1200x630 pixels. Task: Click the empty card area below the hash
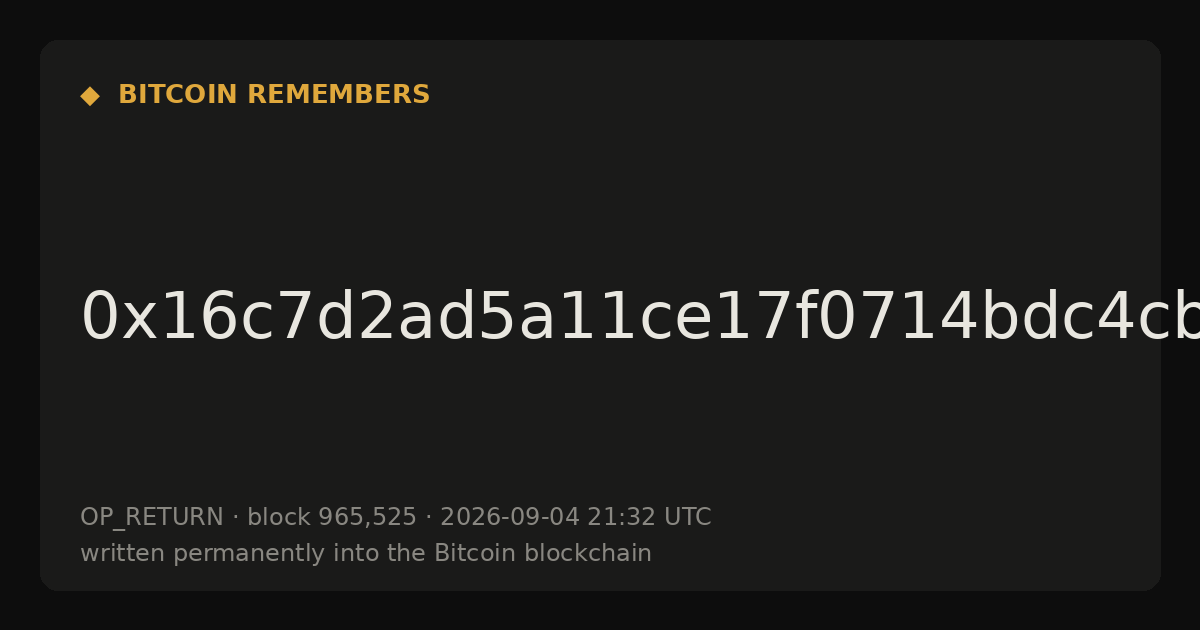coord(600,425)
